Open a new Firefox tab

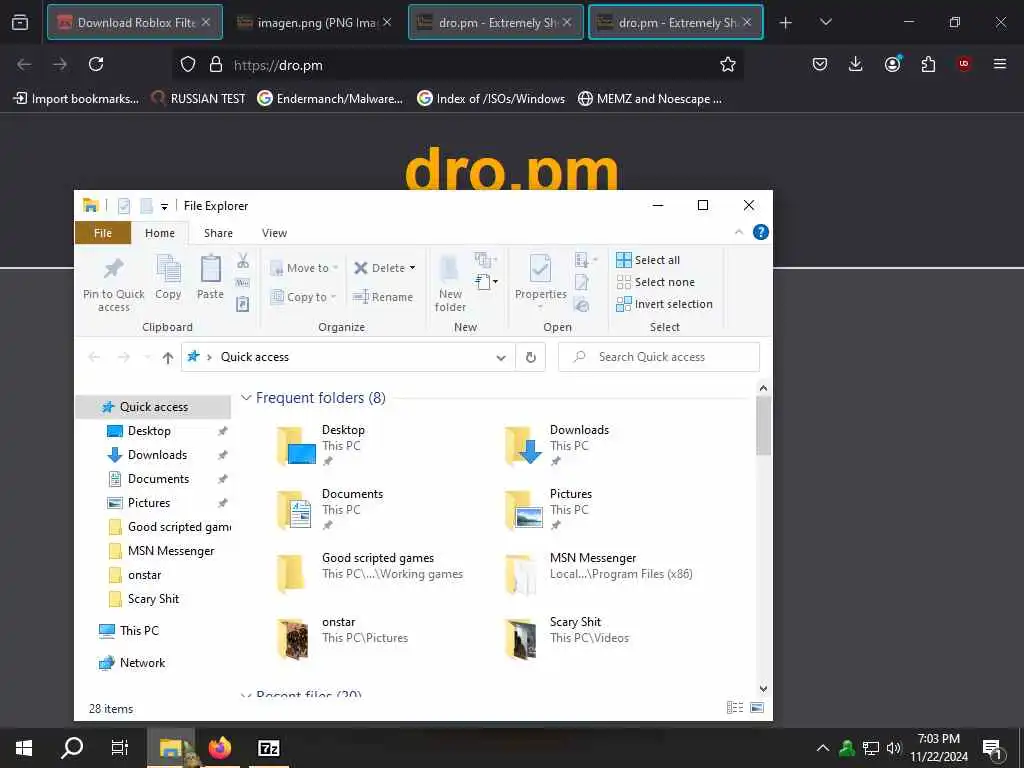pos(786,23)
